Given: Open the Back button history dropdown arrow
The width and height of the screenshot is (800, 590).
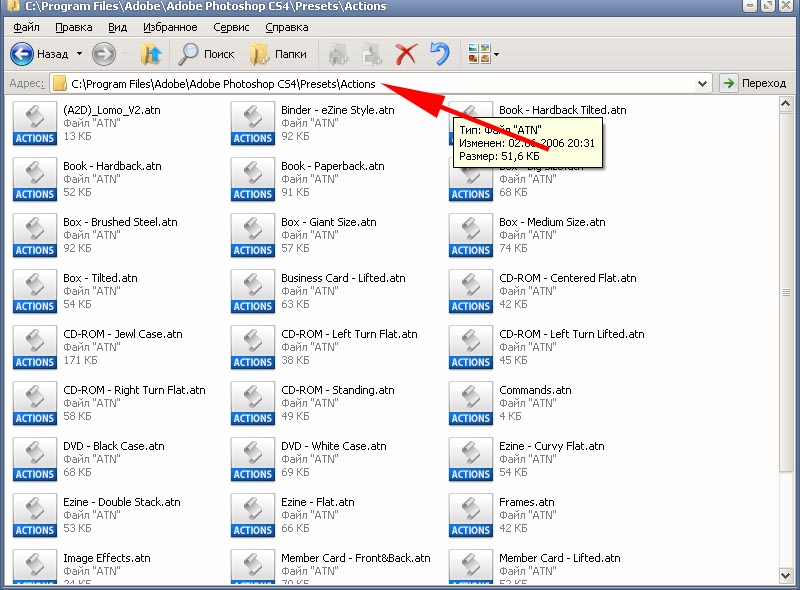Looking at the screenshot, I should [80, 54].
